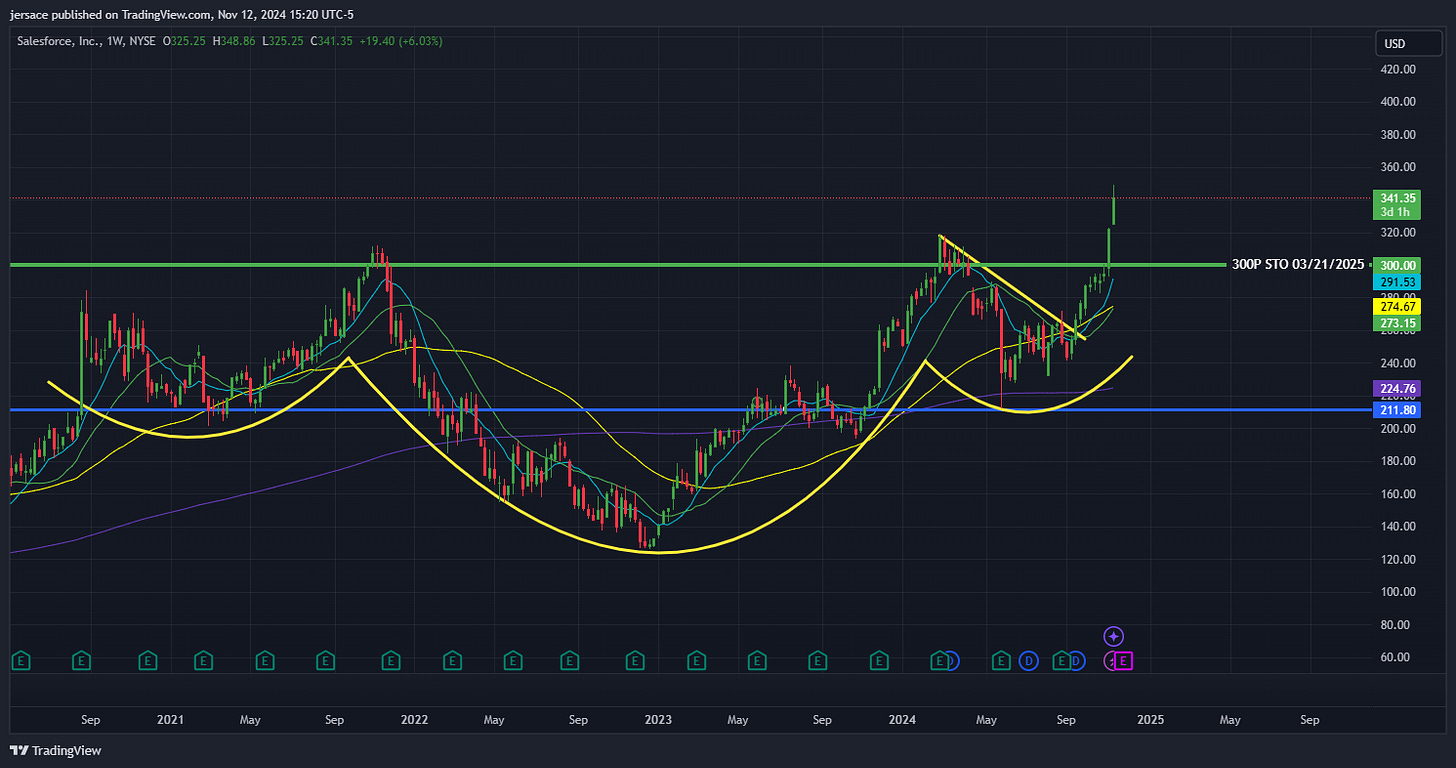The height and width of the screenshot is (768, 1456).
Task: Select the blue 211.80 price tag
Action: point(1395,410)
